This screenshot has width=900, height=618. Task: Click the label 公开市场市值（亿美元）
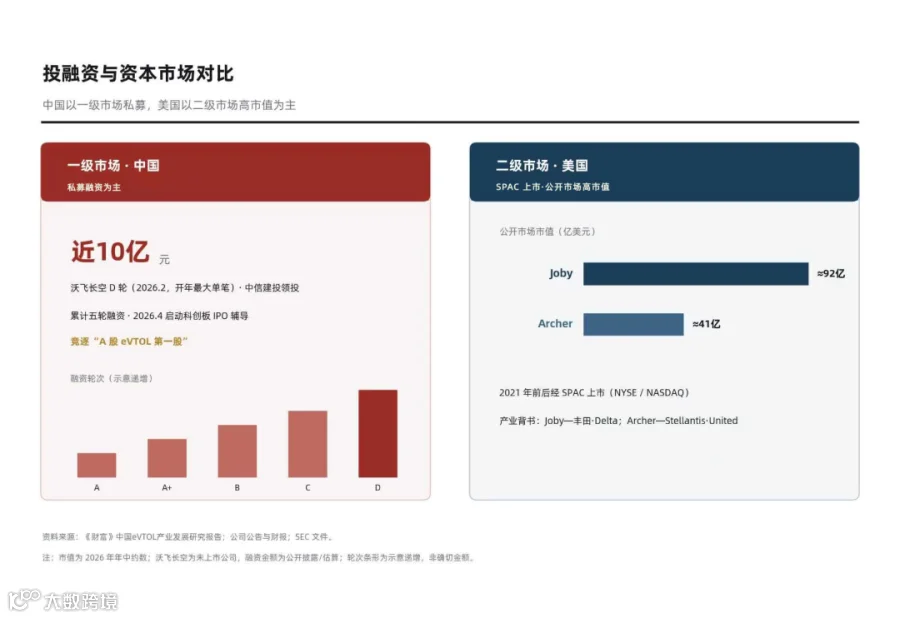(548, 231)
